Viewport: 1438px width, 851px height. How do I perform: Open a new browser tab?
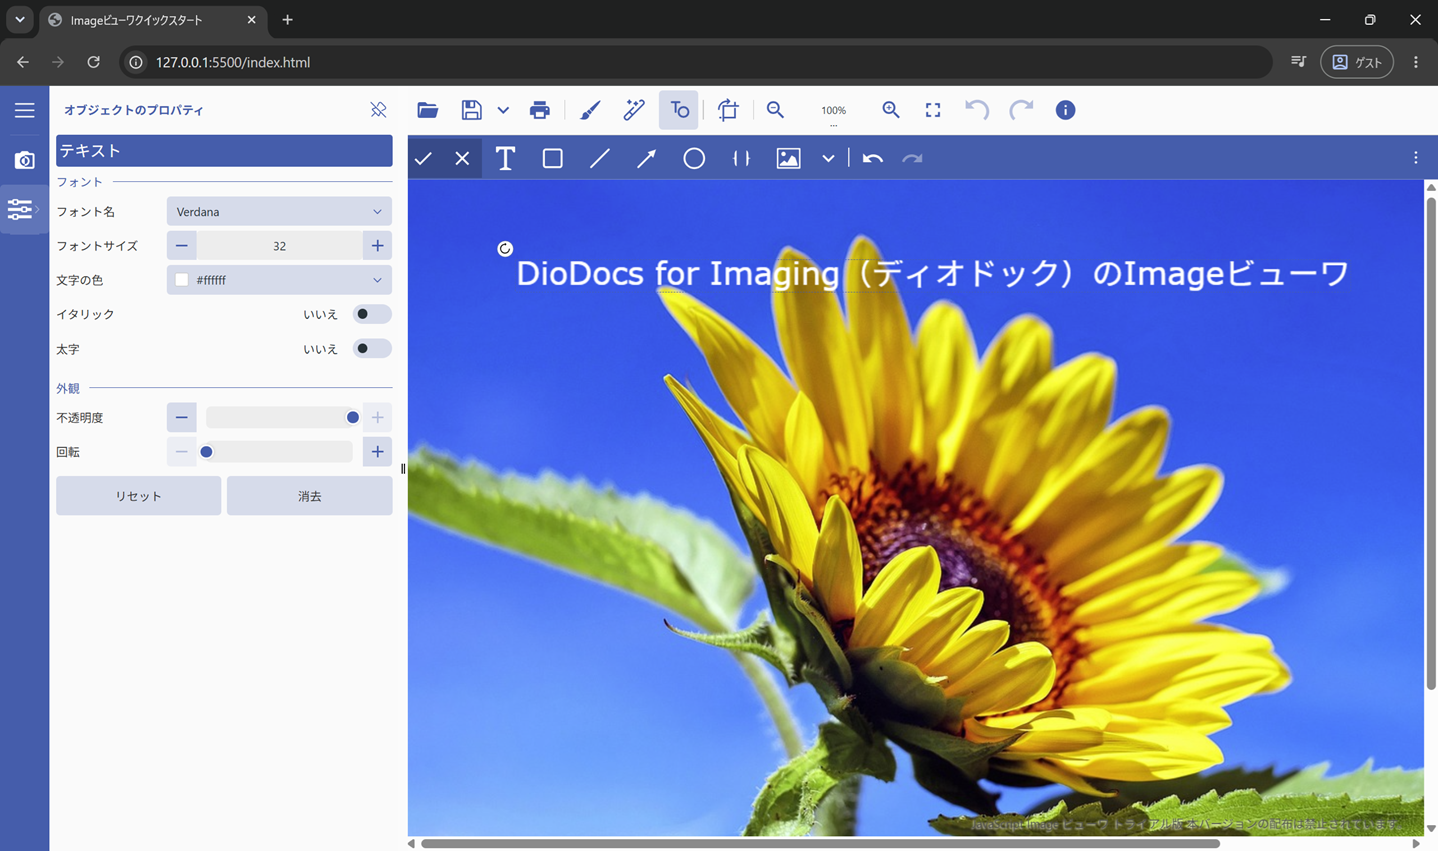click(x=288, y=20)
